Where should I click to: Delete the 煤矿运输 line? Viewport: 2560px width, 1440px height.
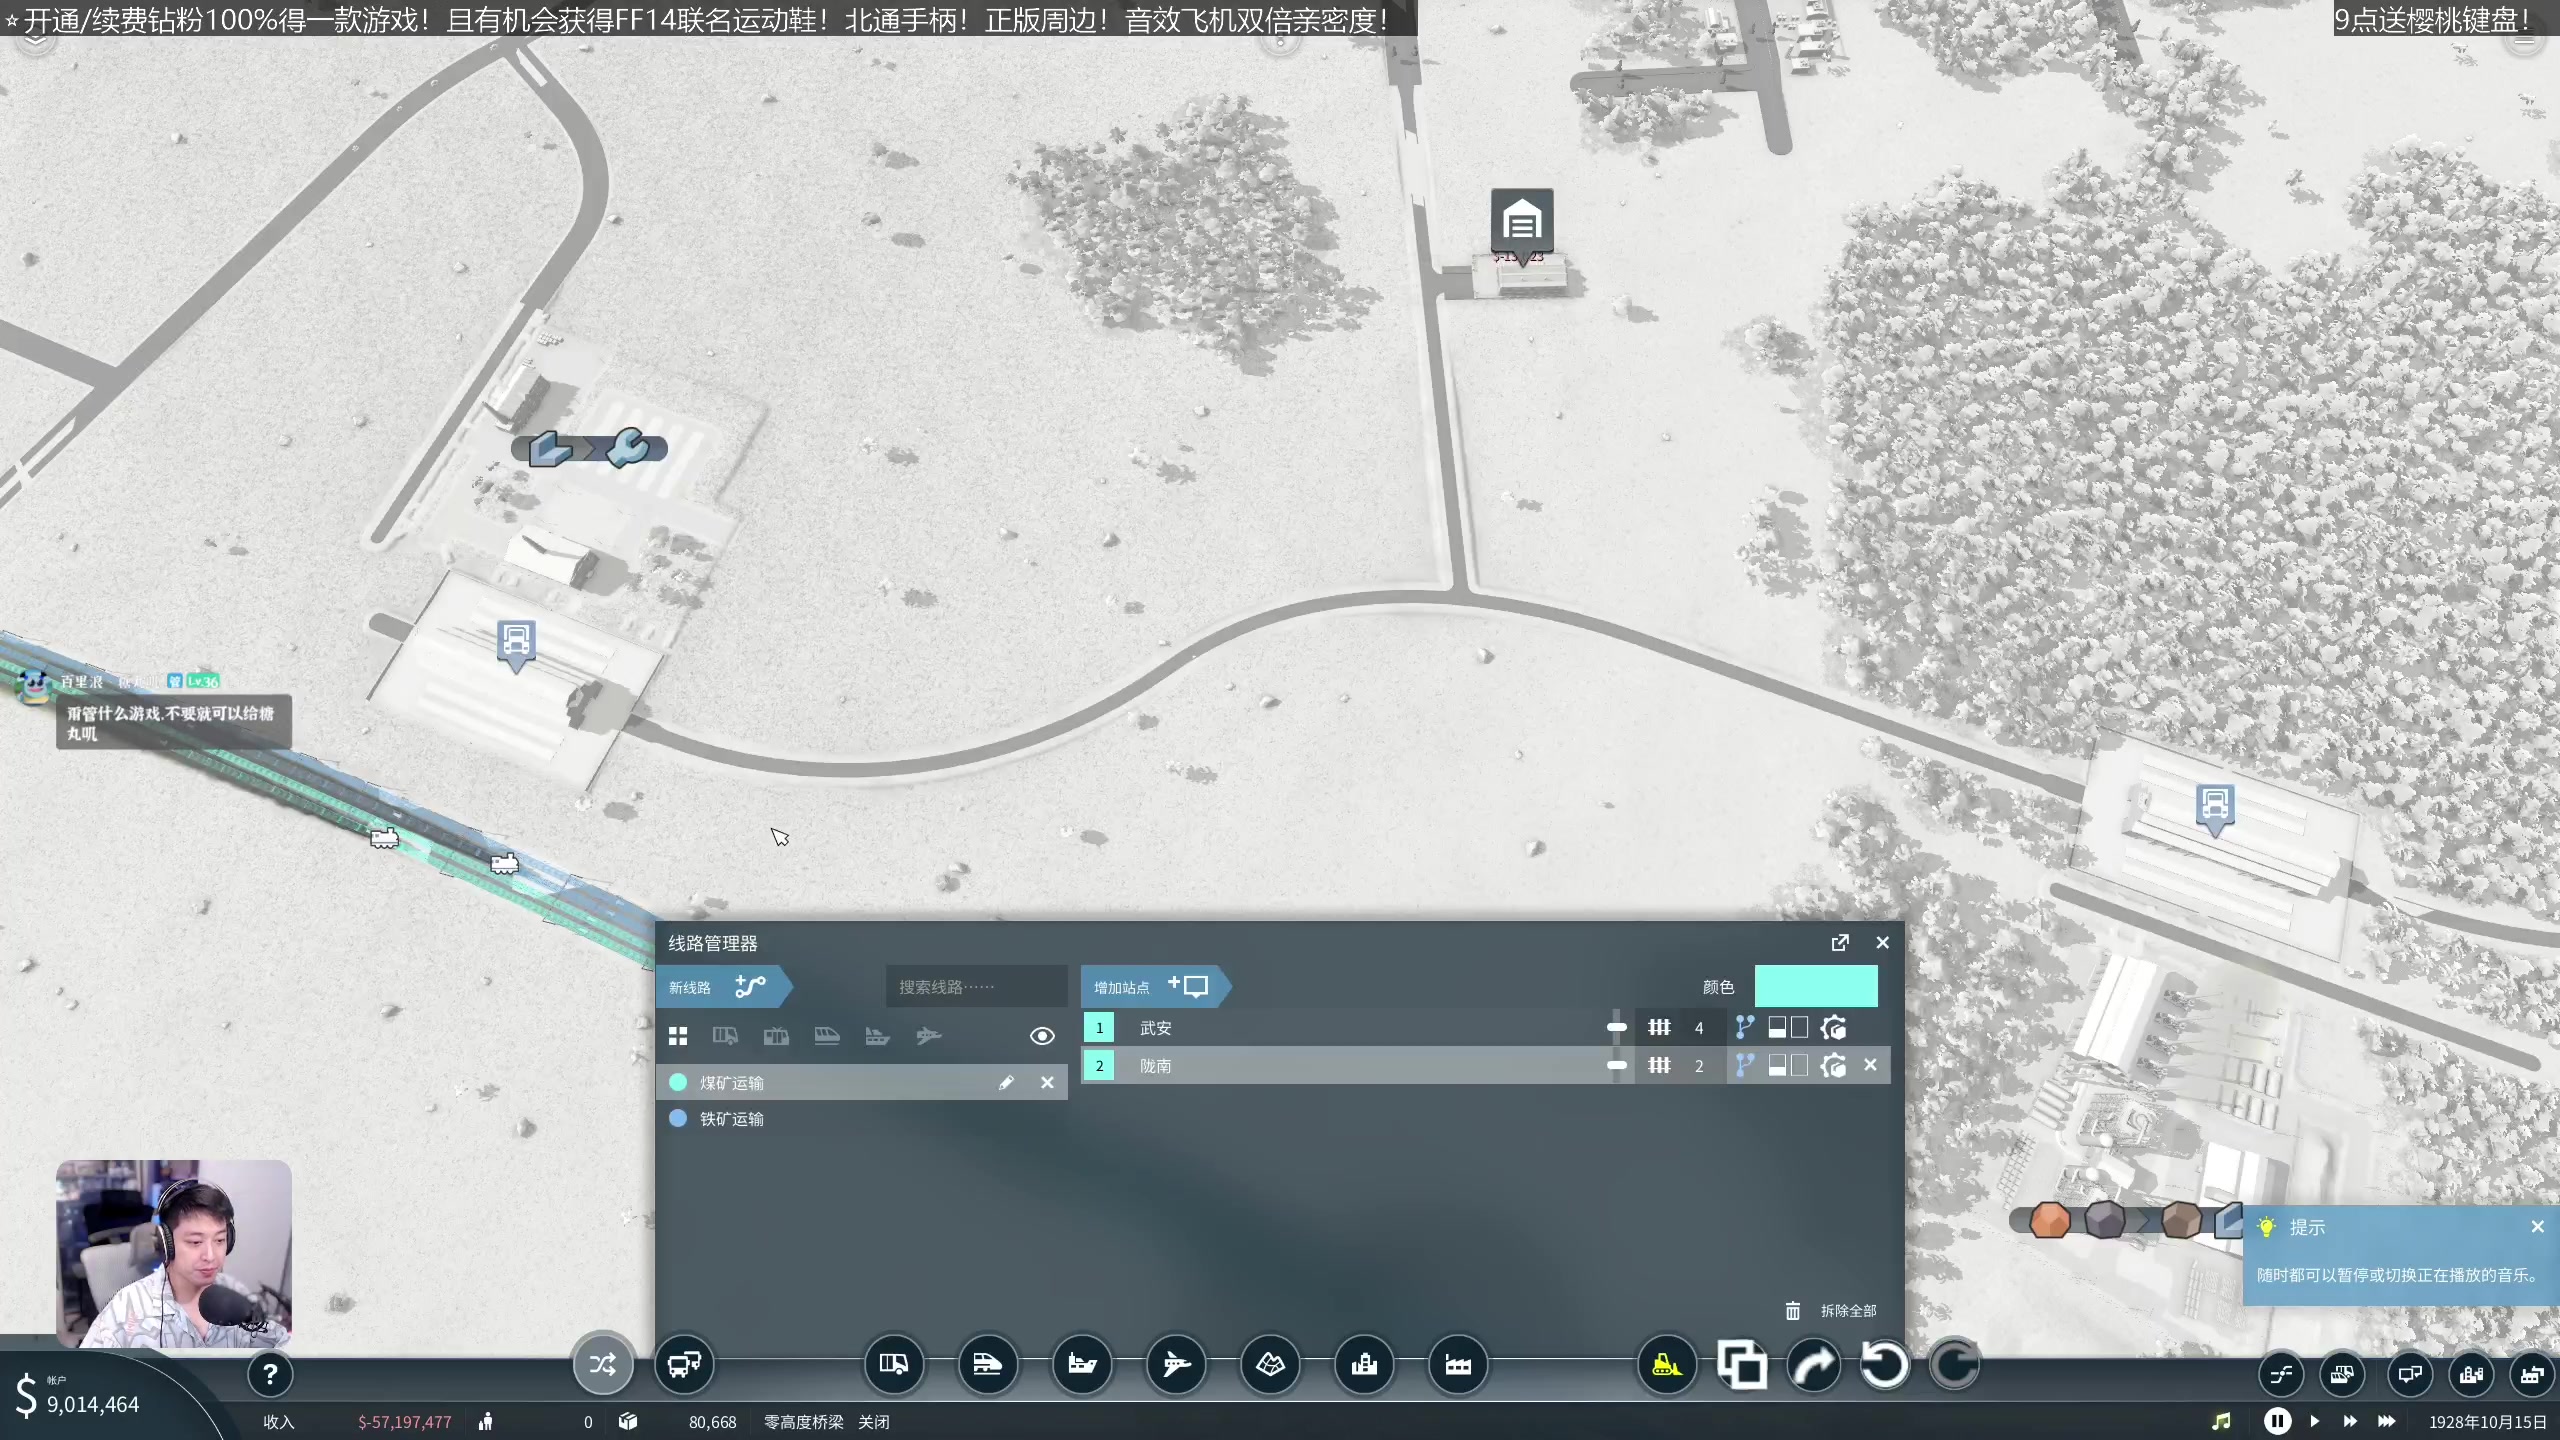[x=1047, y=1082]
